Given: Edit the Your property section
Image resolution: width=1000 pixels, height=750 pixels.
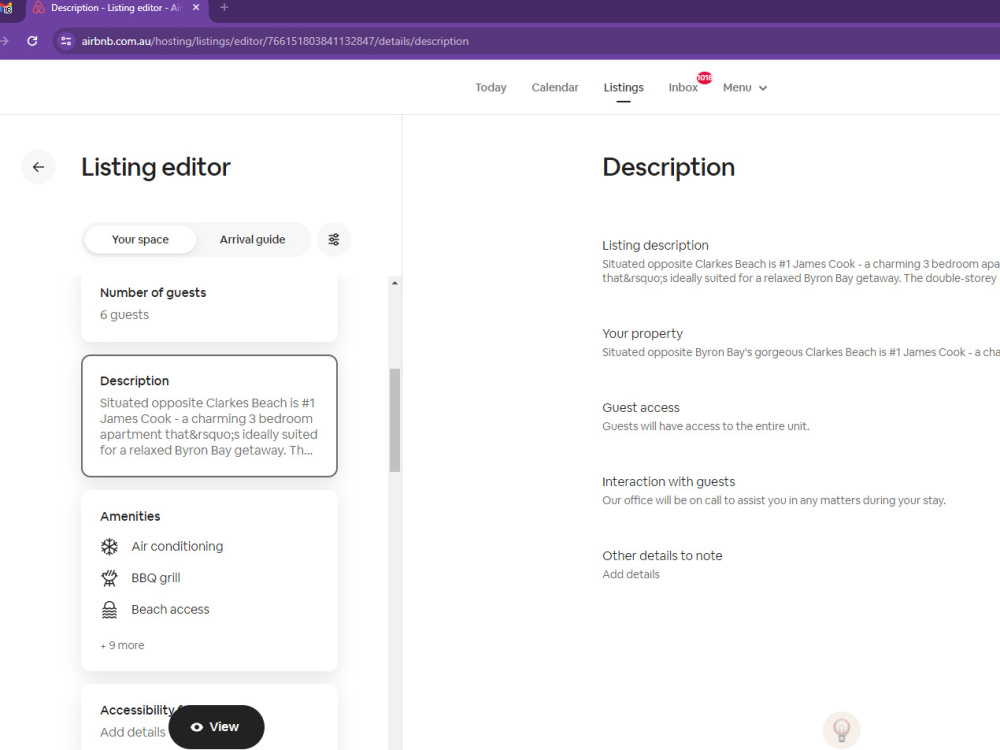Looking at the screenshot, I should [800, 342].
